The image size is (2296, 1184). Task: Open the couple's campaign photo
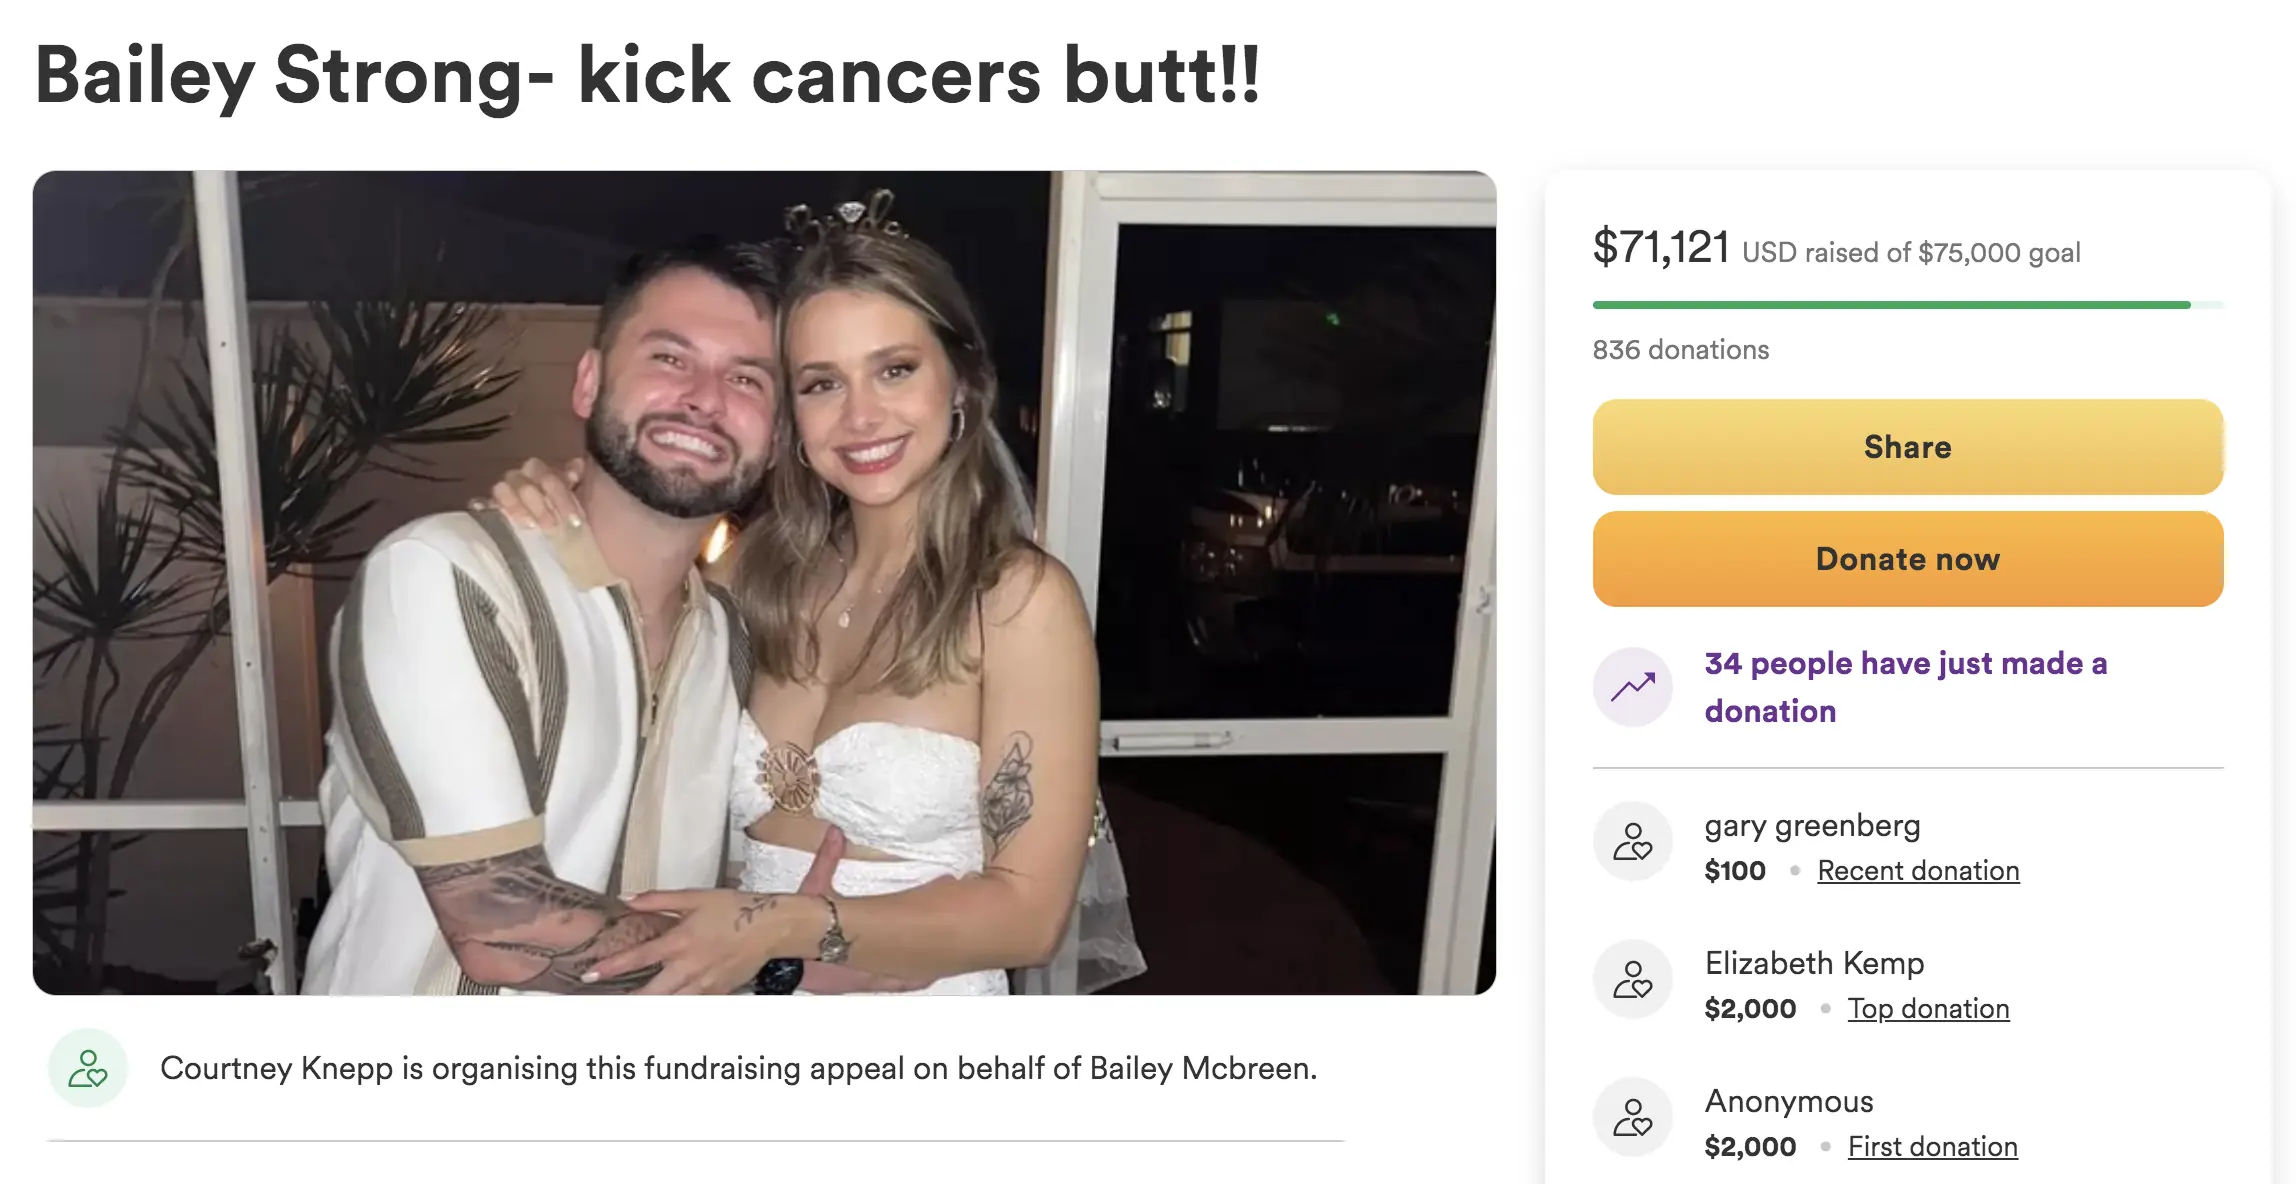click(x=764, y=582)
